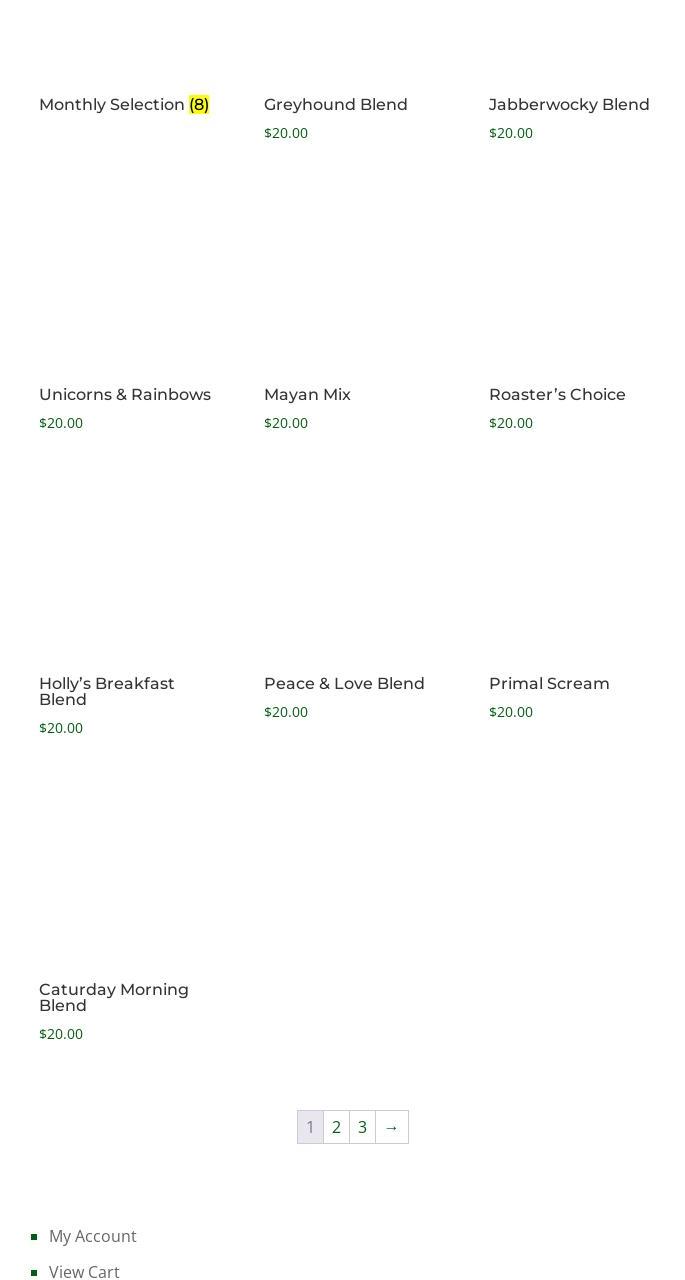Click the next page arrow
Viewport: 685px width, 1280px height.
[392, 1127]
